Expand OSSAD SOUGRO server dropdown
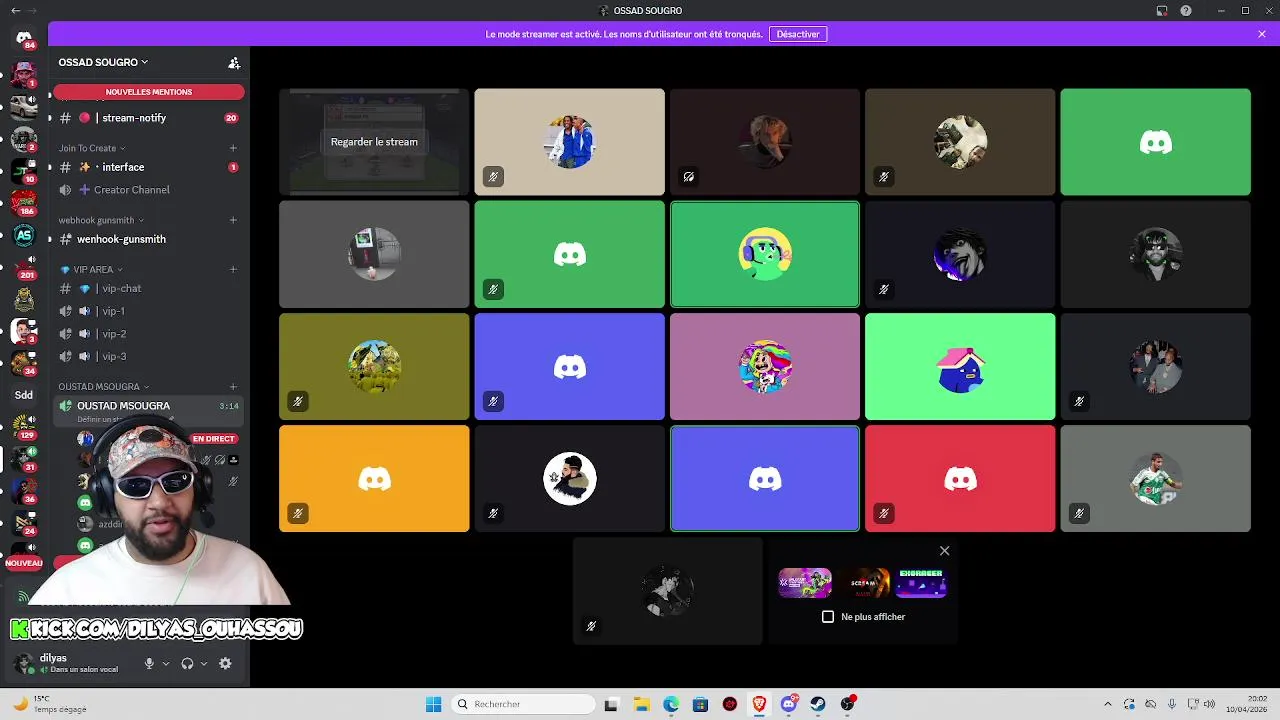The height and width of the screenshot is (720, 1280). tap(103, 62)
